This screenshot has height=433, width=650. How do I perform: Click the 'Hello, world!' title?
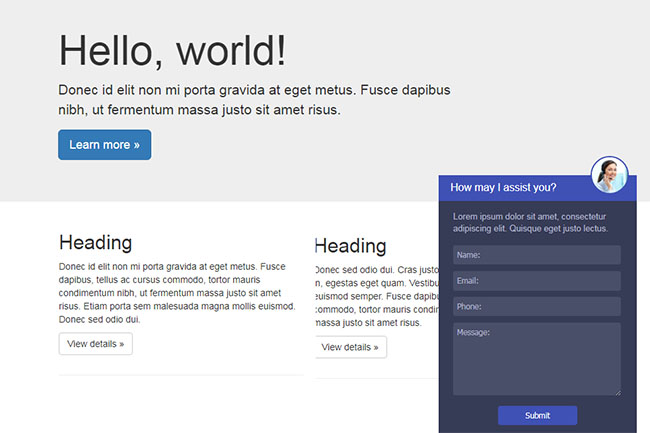172,50
